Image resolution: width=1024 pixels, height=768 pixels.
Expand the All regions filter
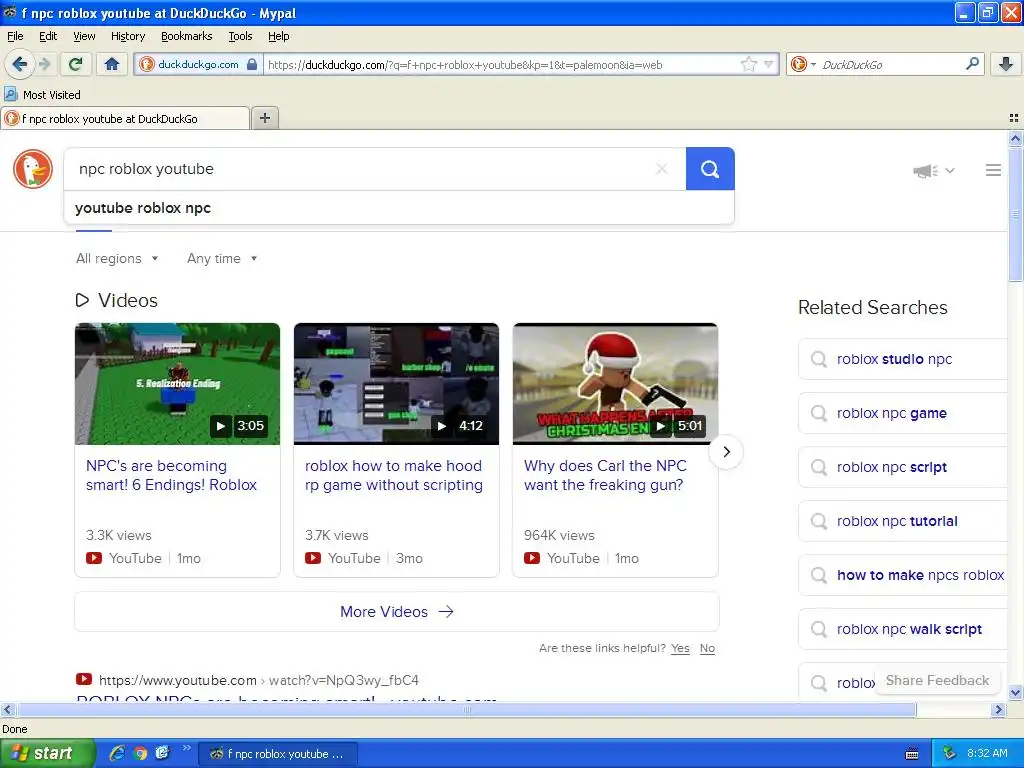pyautogui.click(x=117, y=258)
